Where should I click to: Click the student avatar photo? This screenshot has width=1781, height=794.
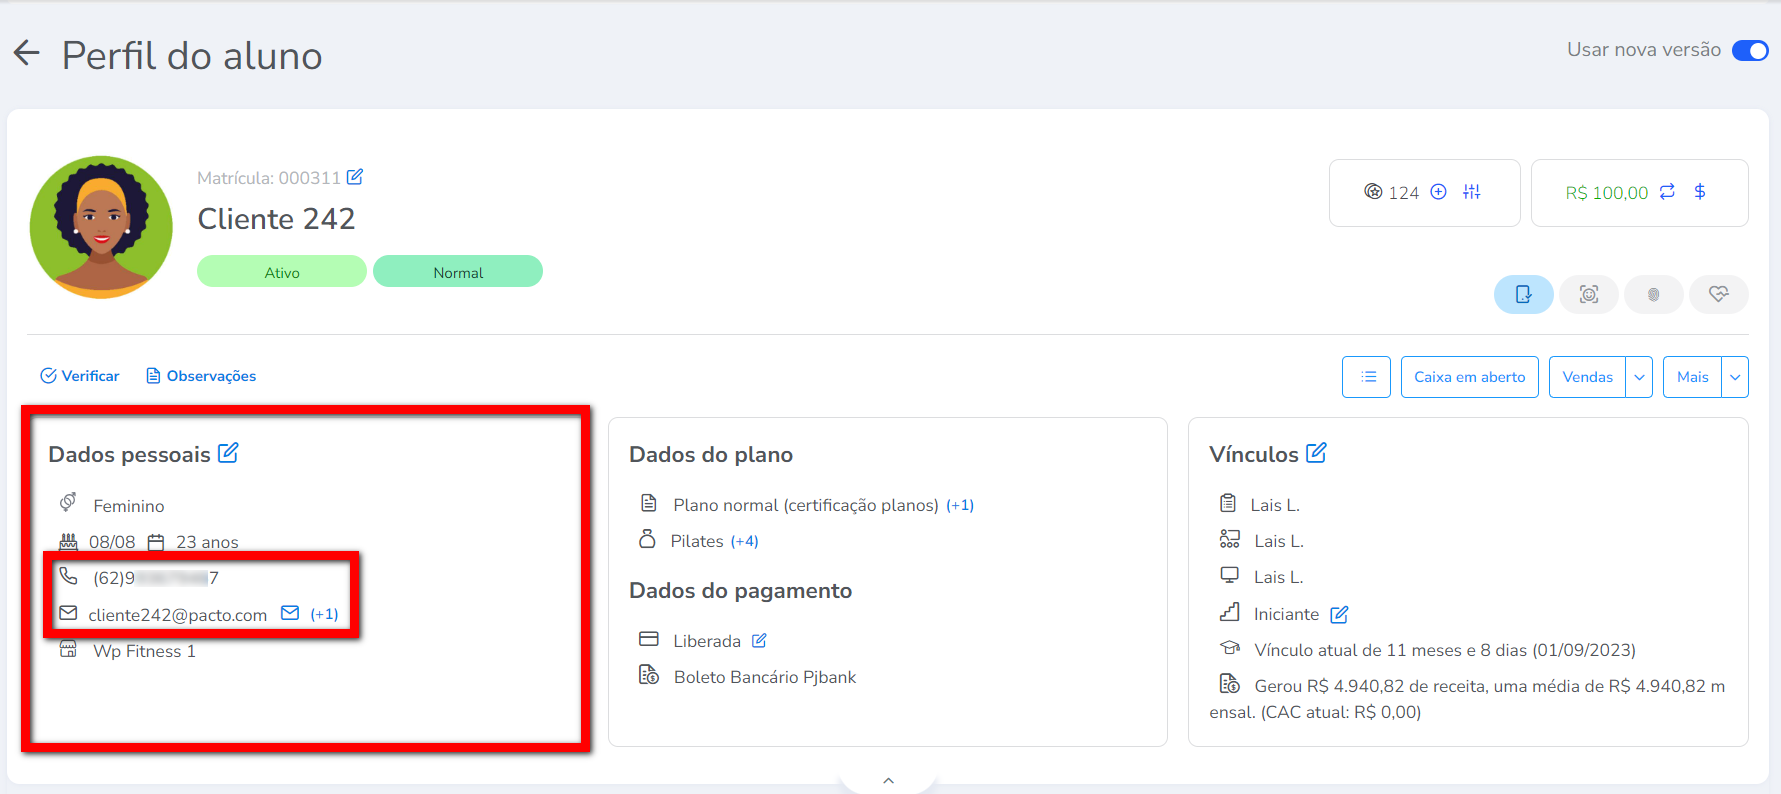(x=101, y=227)
